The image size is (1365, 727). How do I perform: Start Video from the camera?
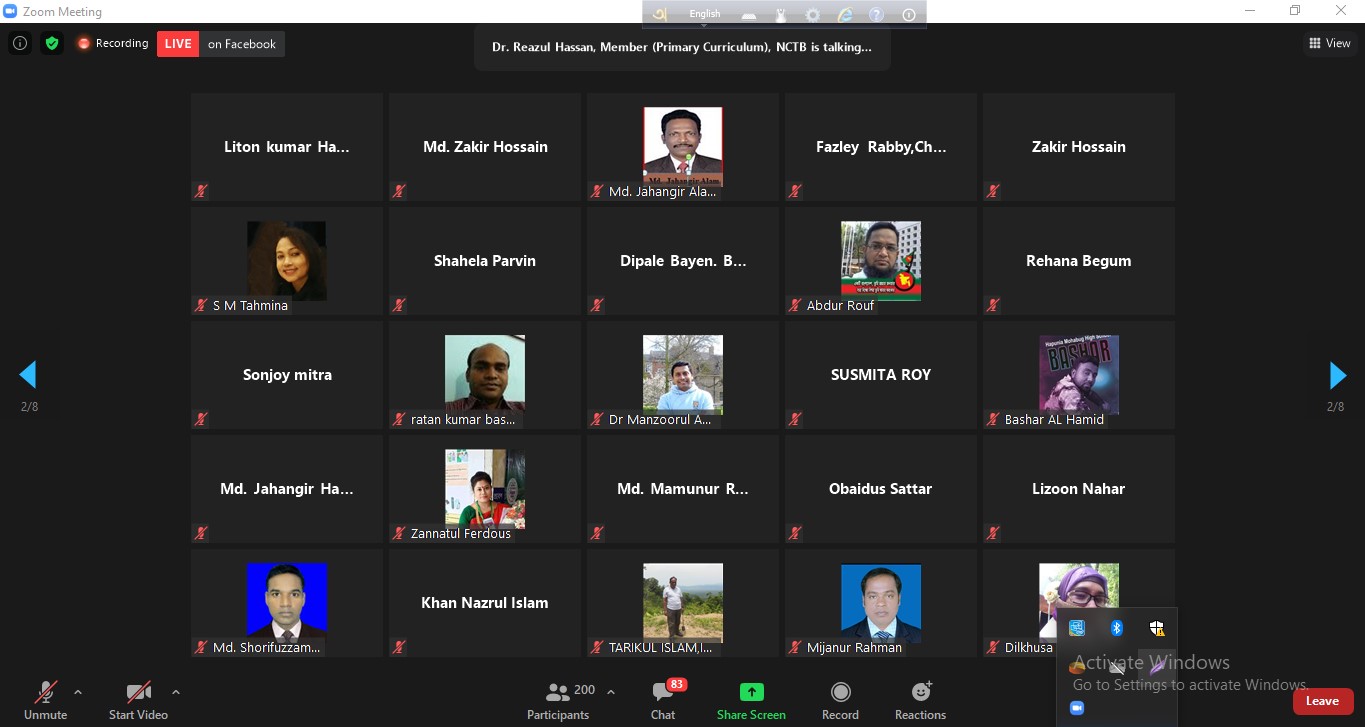tap(138, 701)
